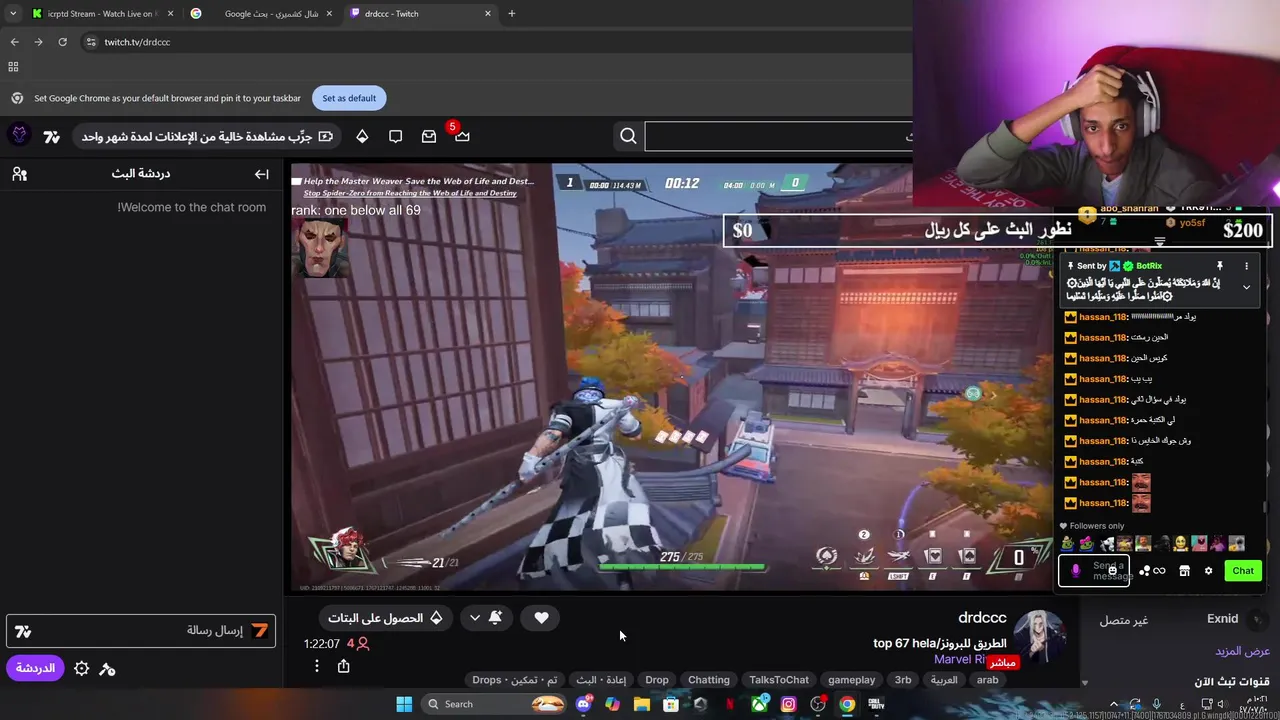Toggle notifications bell for drdccc

495,618
